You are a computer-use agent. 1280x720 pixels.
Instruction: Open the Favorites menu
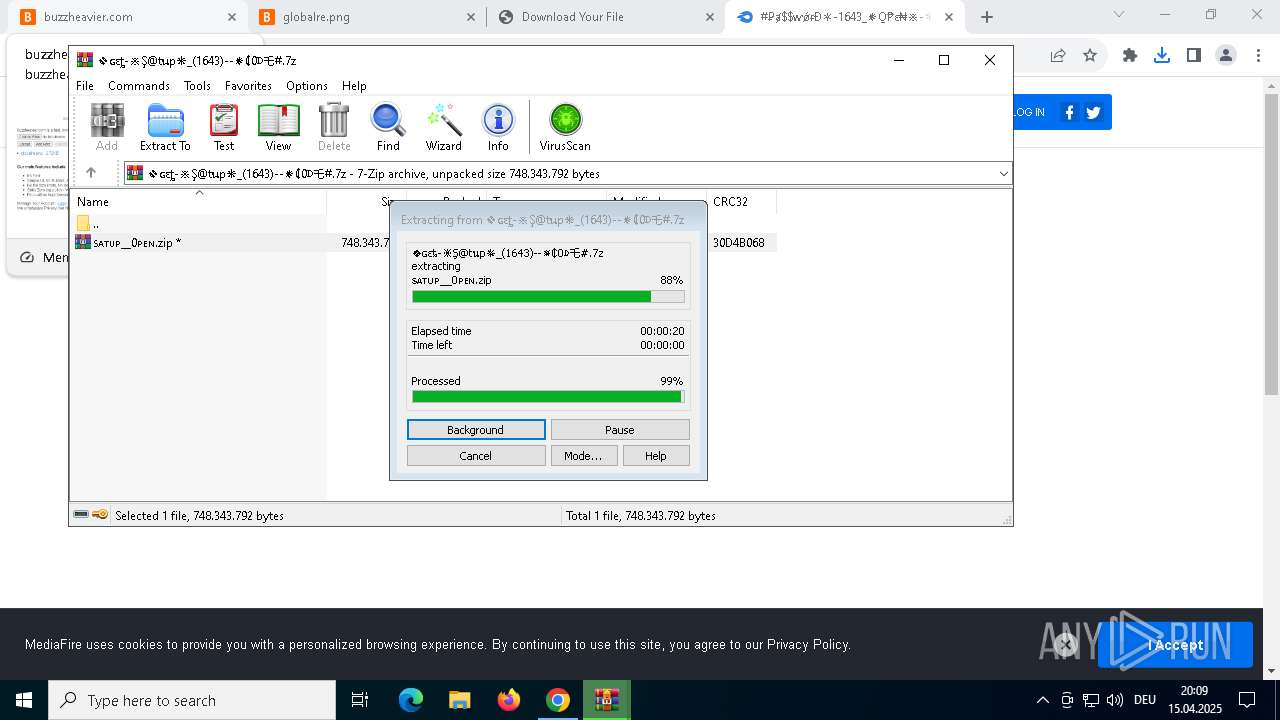pyautogui.click(x=248, y=86)
